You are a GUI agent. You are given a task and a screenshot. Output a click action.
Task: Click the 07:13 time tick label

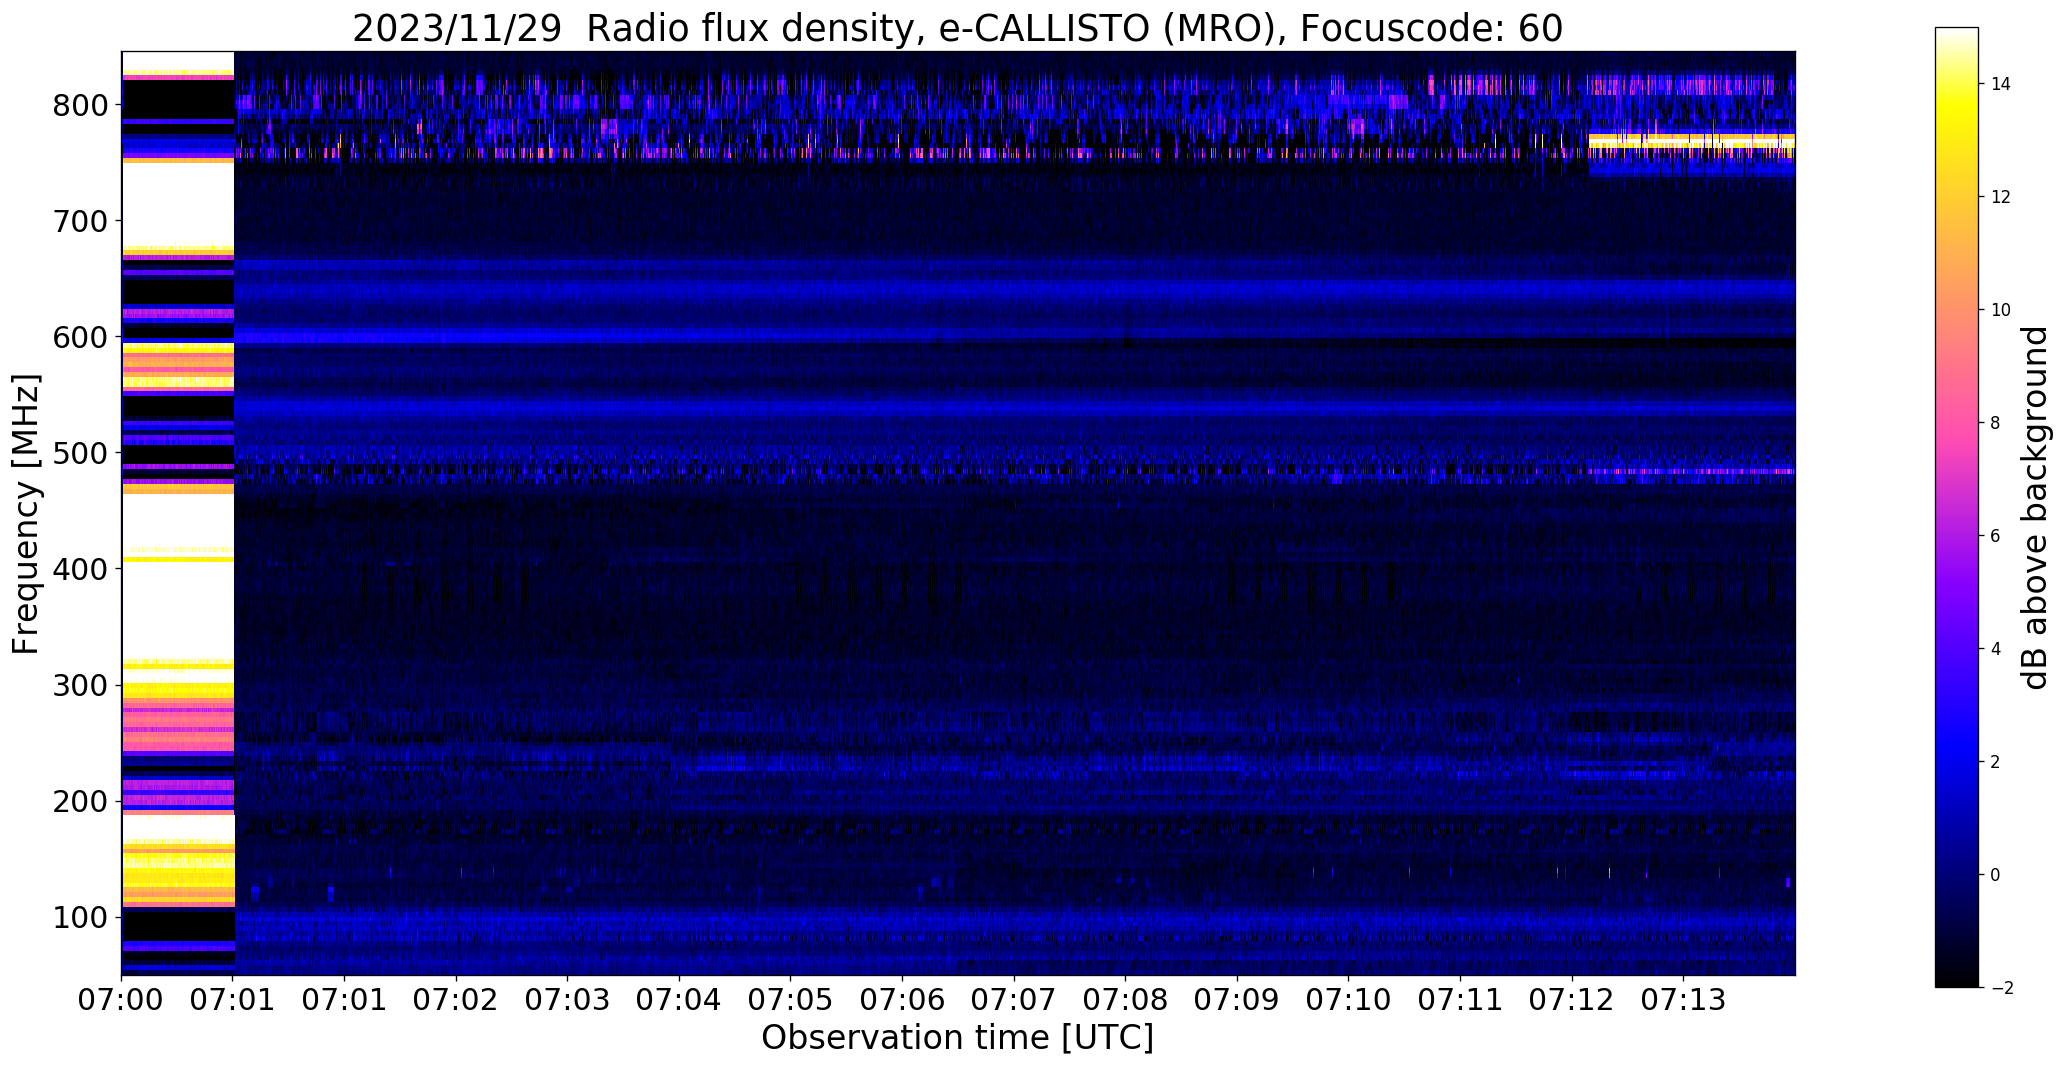pos(1683,1000)
